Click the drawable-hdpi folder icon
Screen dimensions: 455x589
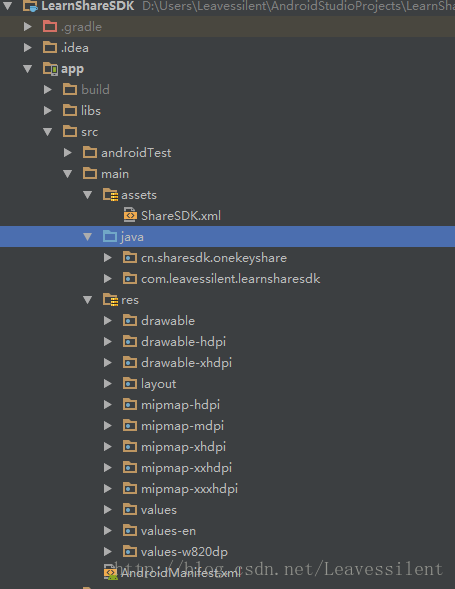point(130,341)
